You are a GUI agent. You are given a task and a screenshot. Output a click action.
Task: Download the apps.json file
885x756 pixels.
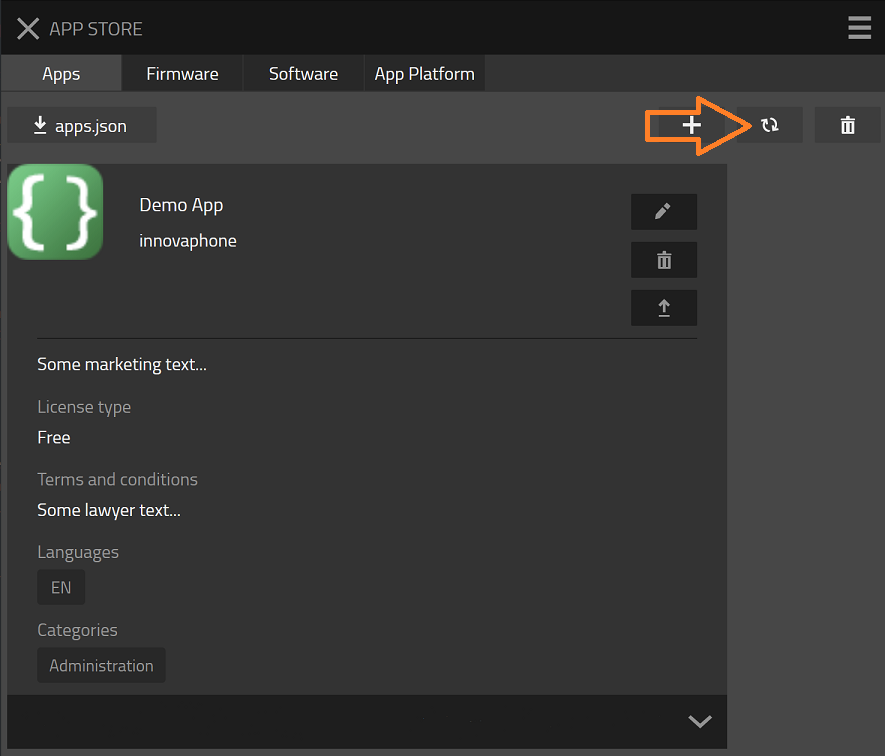pyautogui.click(x=81, y=126)
